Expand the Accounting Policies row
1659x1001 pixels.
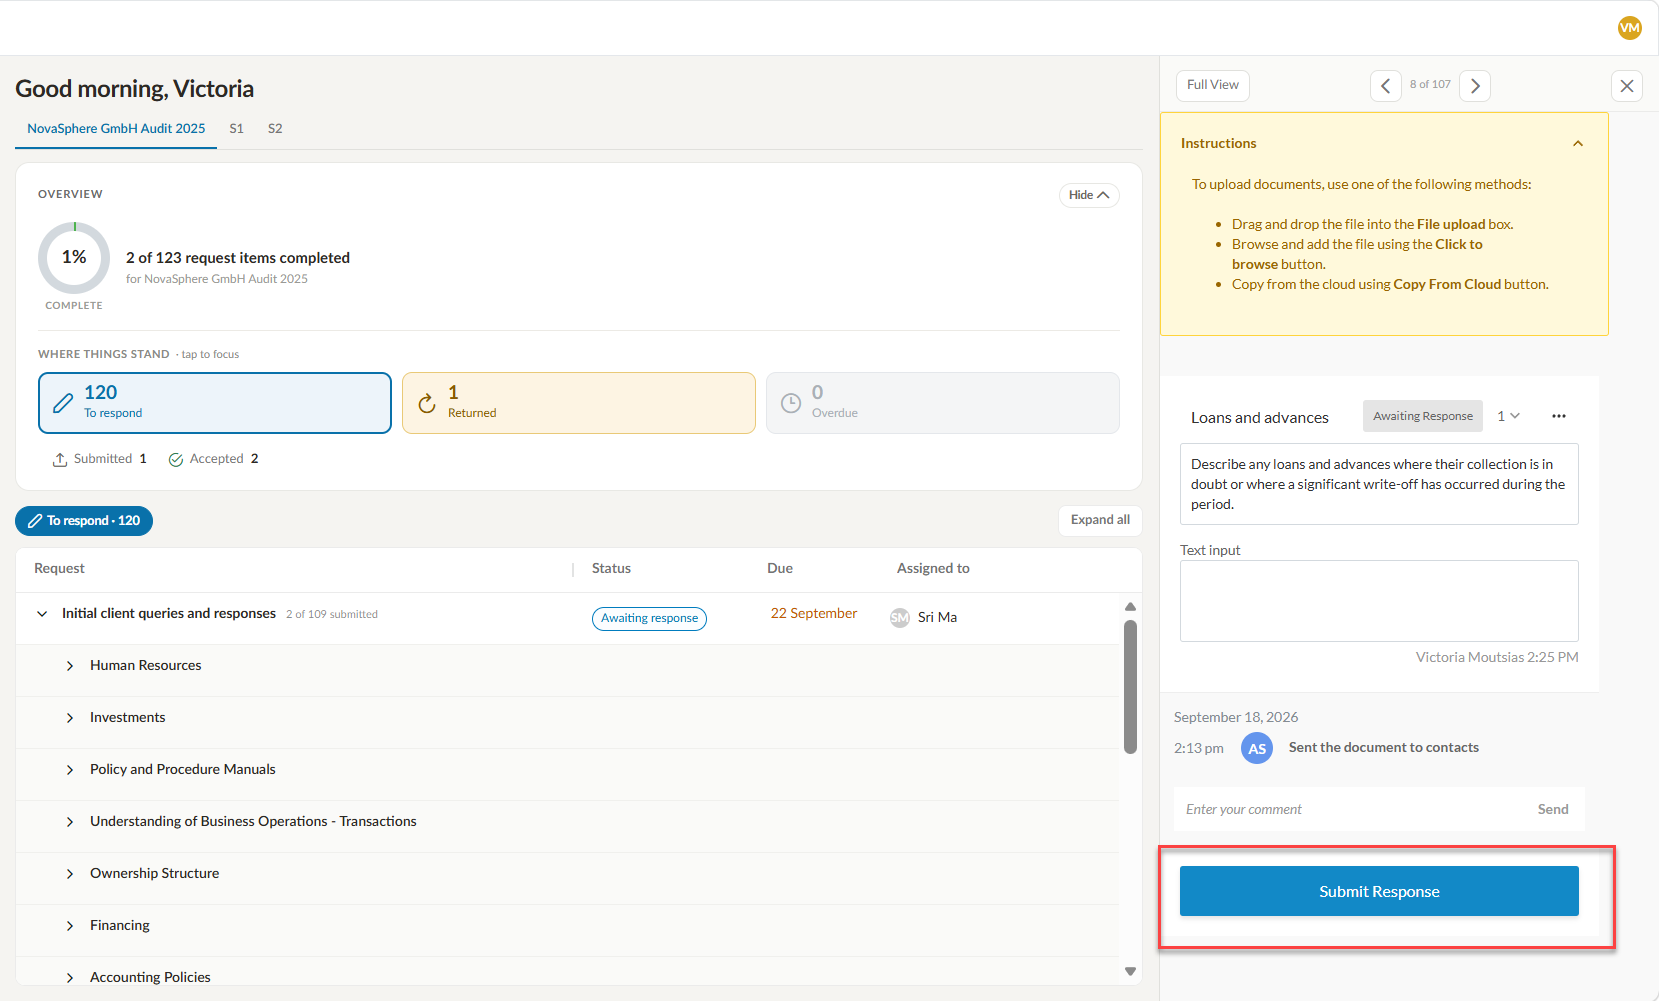70,978
